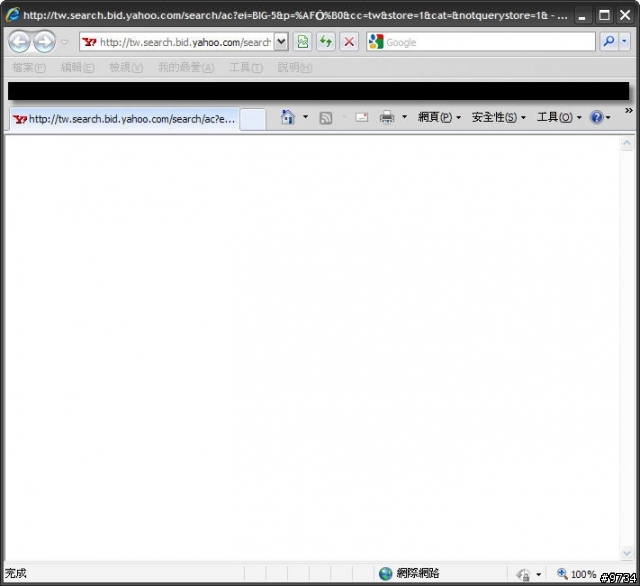Expand the Print options dropdown arrow
This screenshot has width=640, height=586.
pyautogui.click(x=404, y=117)
